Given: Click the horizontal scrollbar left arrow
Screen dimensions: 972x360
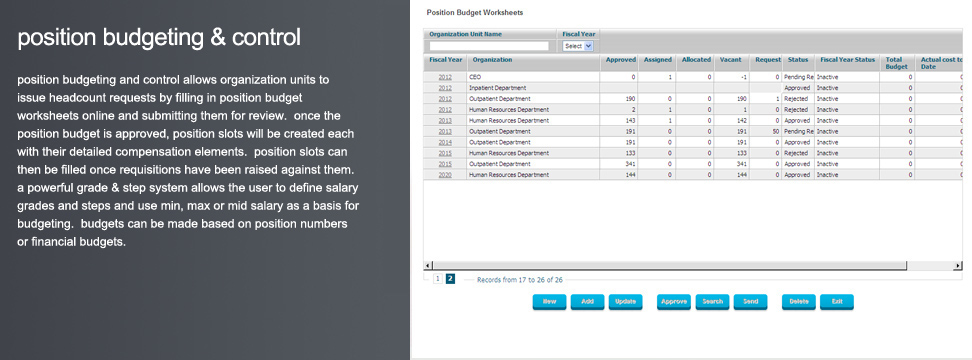Looking at the screenshot, I should tap(427, 266).
